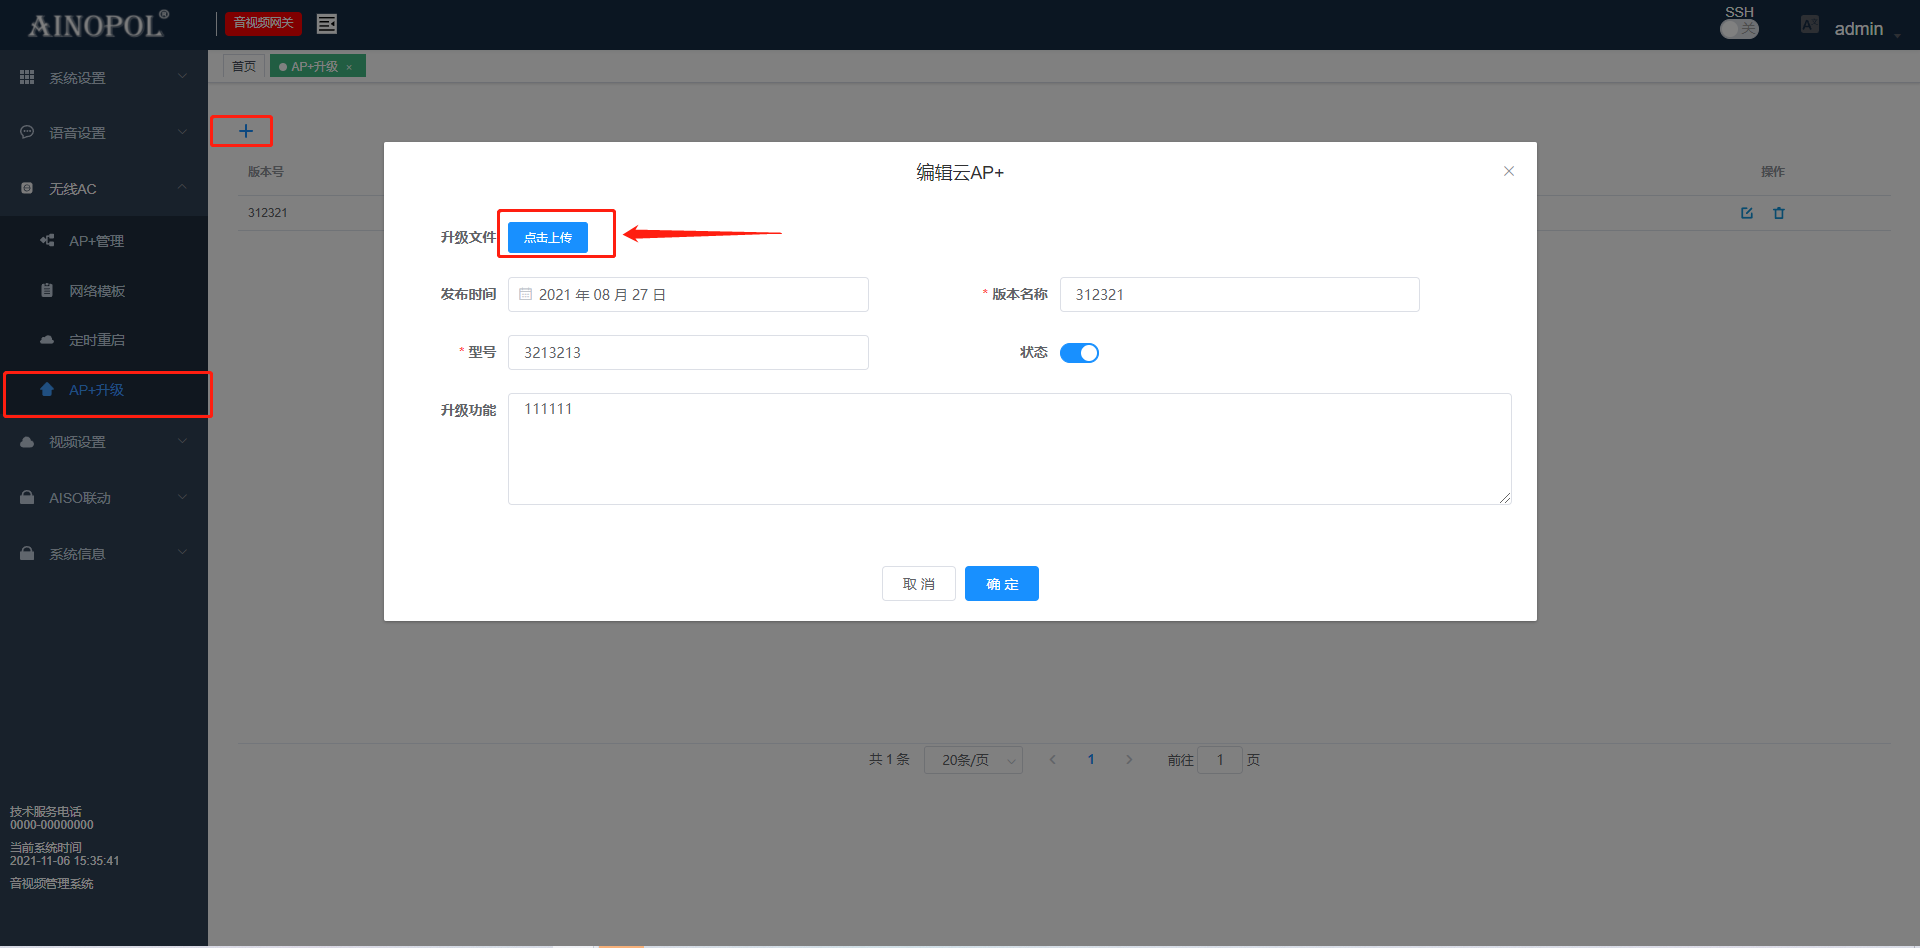
Task: Open the admin user dropdown
Action: (1859, 29)
